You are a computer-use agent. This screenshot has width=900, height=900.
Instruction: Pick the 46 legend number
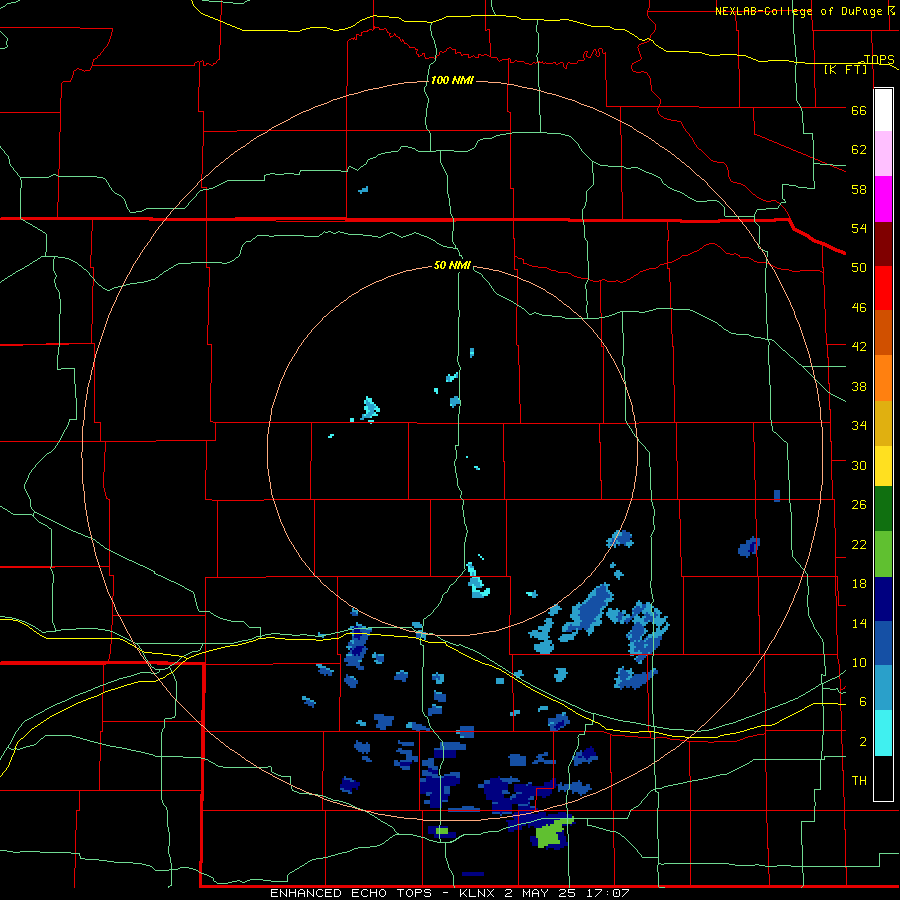tap(859, 307)
